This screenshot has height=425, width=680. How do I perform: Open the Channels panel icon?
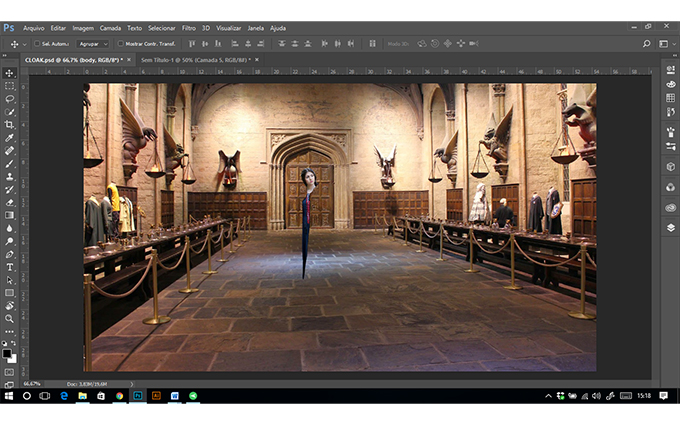(x=670, y=187)
